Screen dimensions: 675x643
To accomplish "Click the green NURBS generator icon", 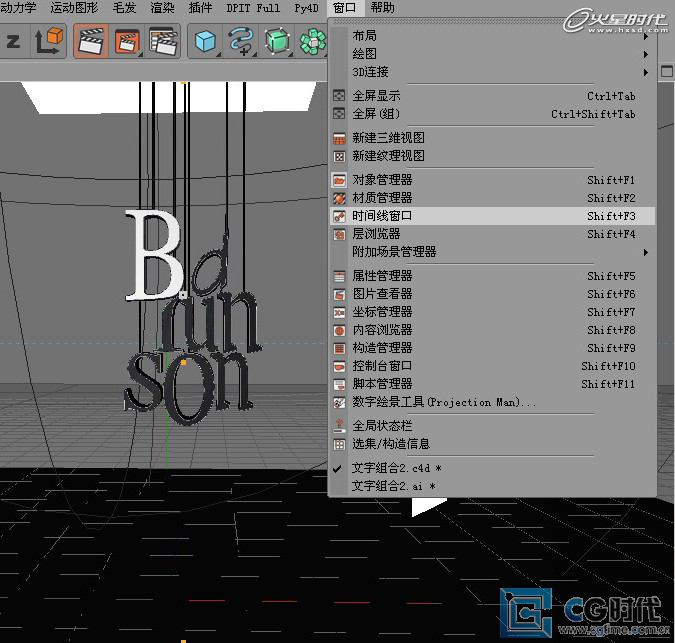I will 277,41.
